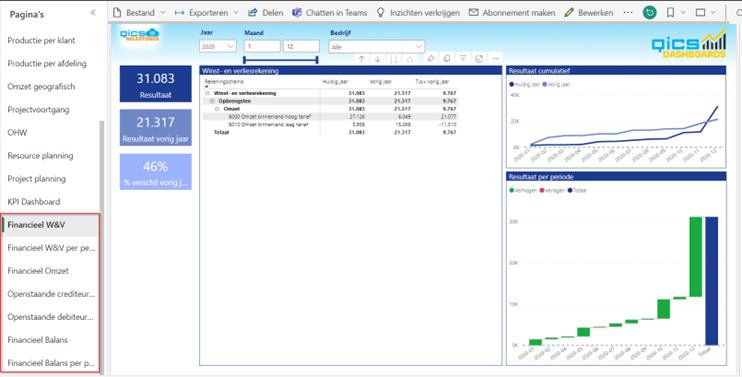The width and height of the screenshot is (742, 377).
Task: Pin the Winst- en verliesrekening visual
Action: [430, 59]
